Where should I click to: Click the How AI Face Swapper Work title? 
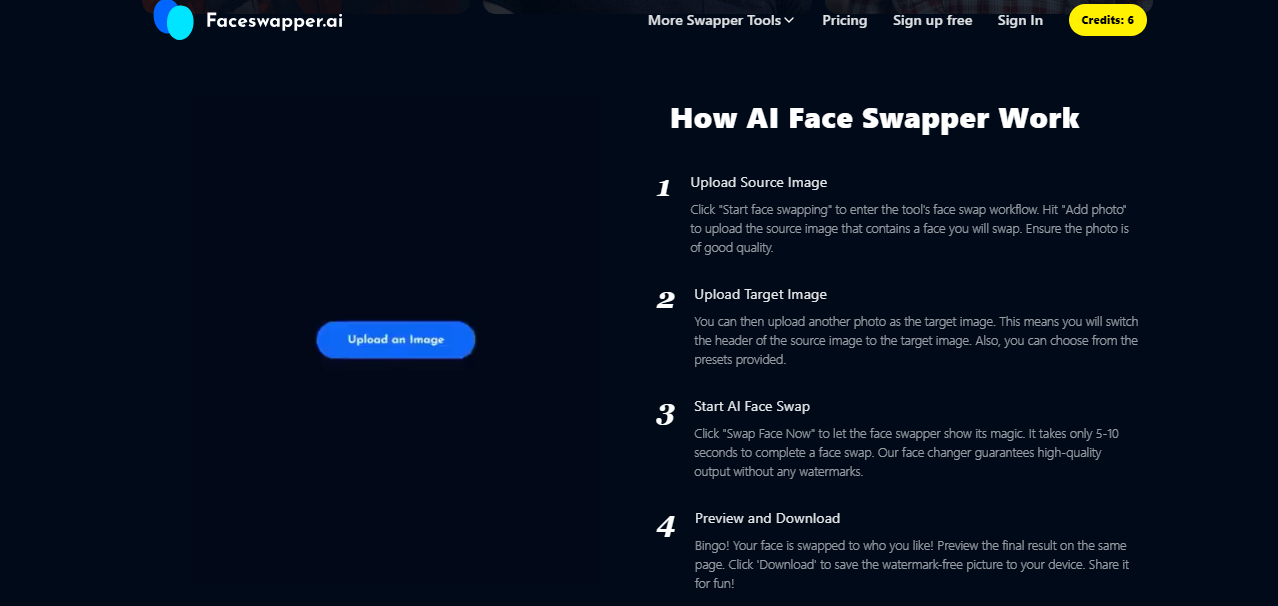tap(875, 118)
